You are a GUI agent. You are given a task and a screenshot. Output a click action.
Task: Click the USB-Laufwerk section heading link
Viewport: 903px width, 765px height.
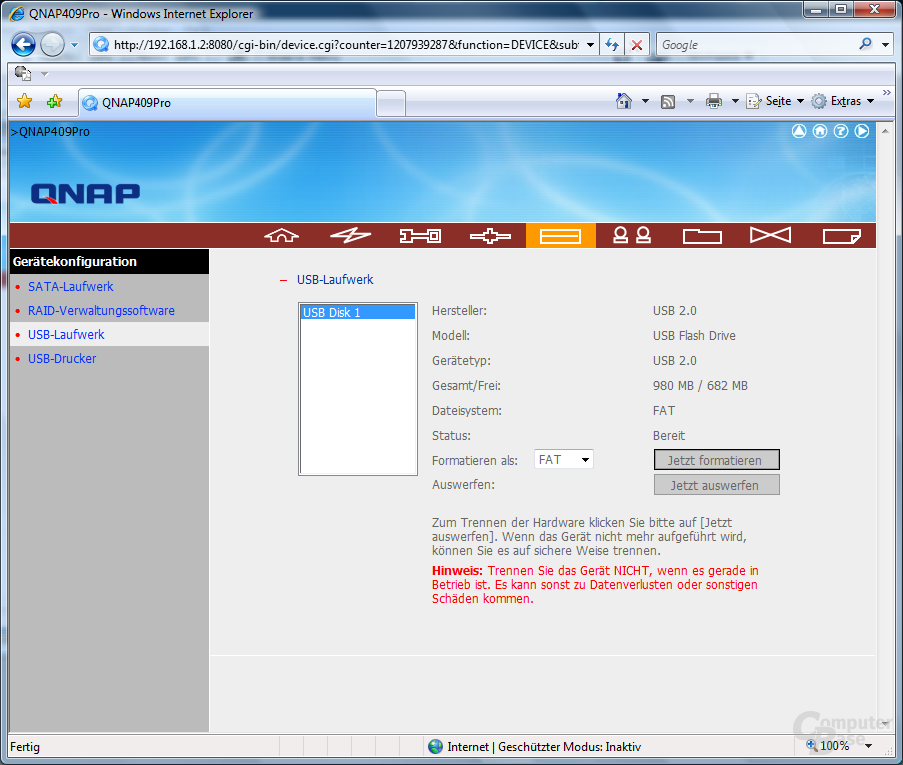coord(335,279)
